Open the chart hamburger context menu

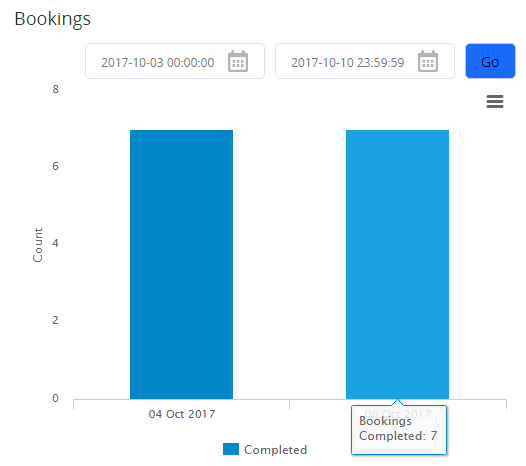click(495, 101)
